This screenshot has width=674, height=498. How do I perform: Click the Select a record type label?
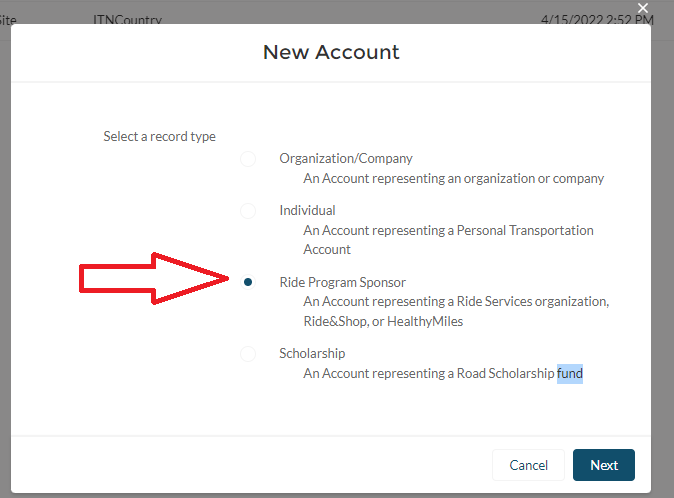159,136
